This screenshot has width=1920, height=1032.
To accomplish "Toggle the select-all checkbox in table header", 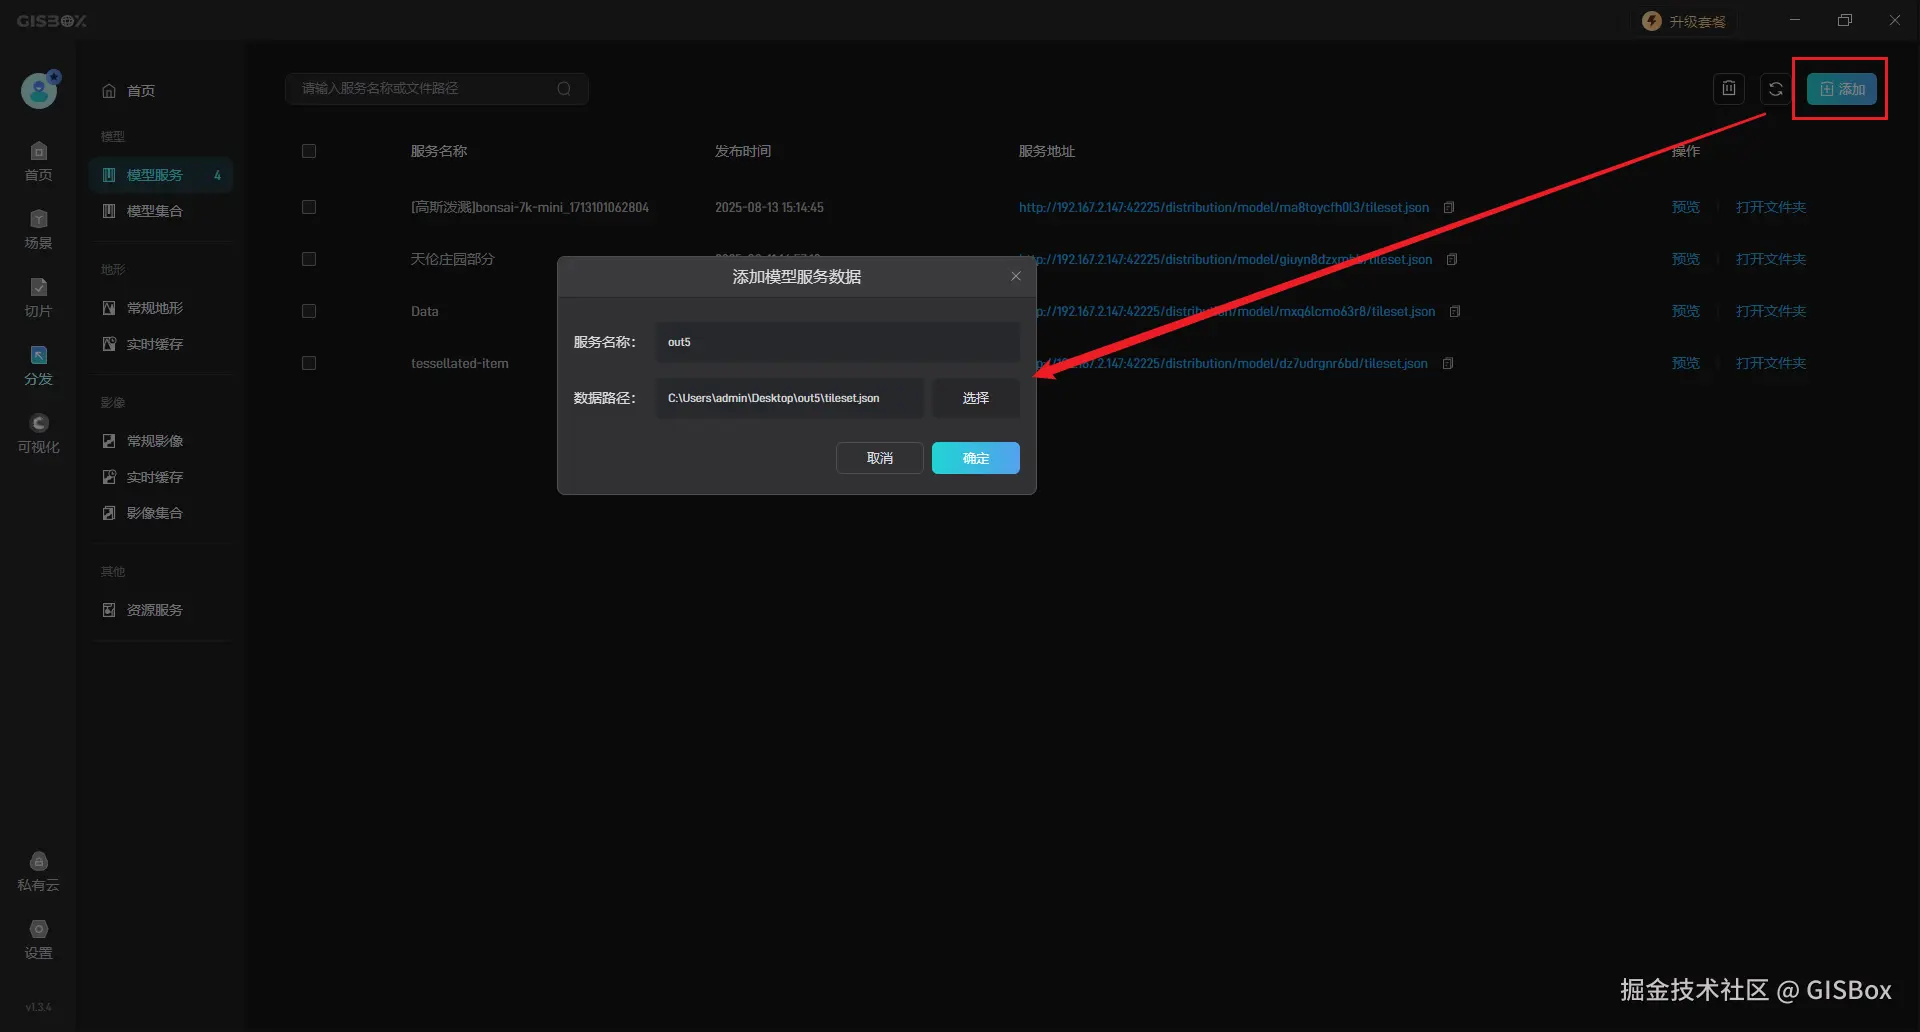I will coord(309,152).
